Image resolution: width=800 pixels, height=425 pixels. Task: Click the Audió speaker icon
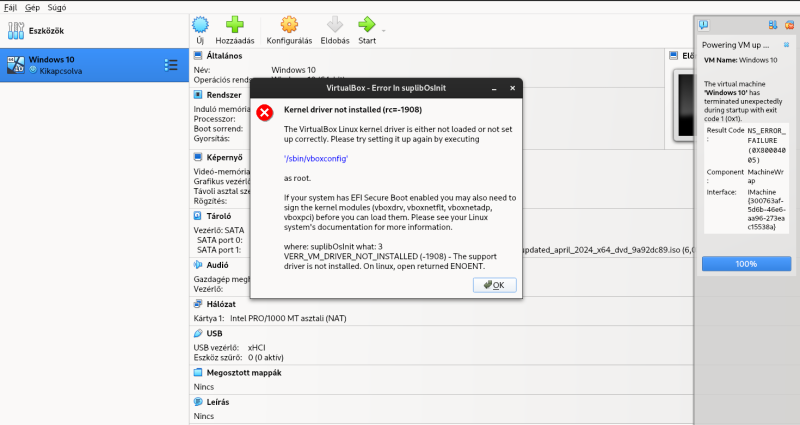tap(198, 265)
